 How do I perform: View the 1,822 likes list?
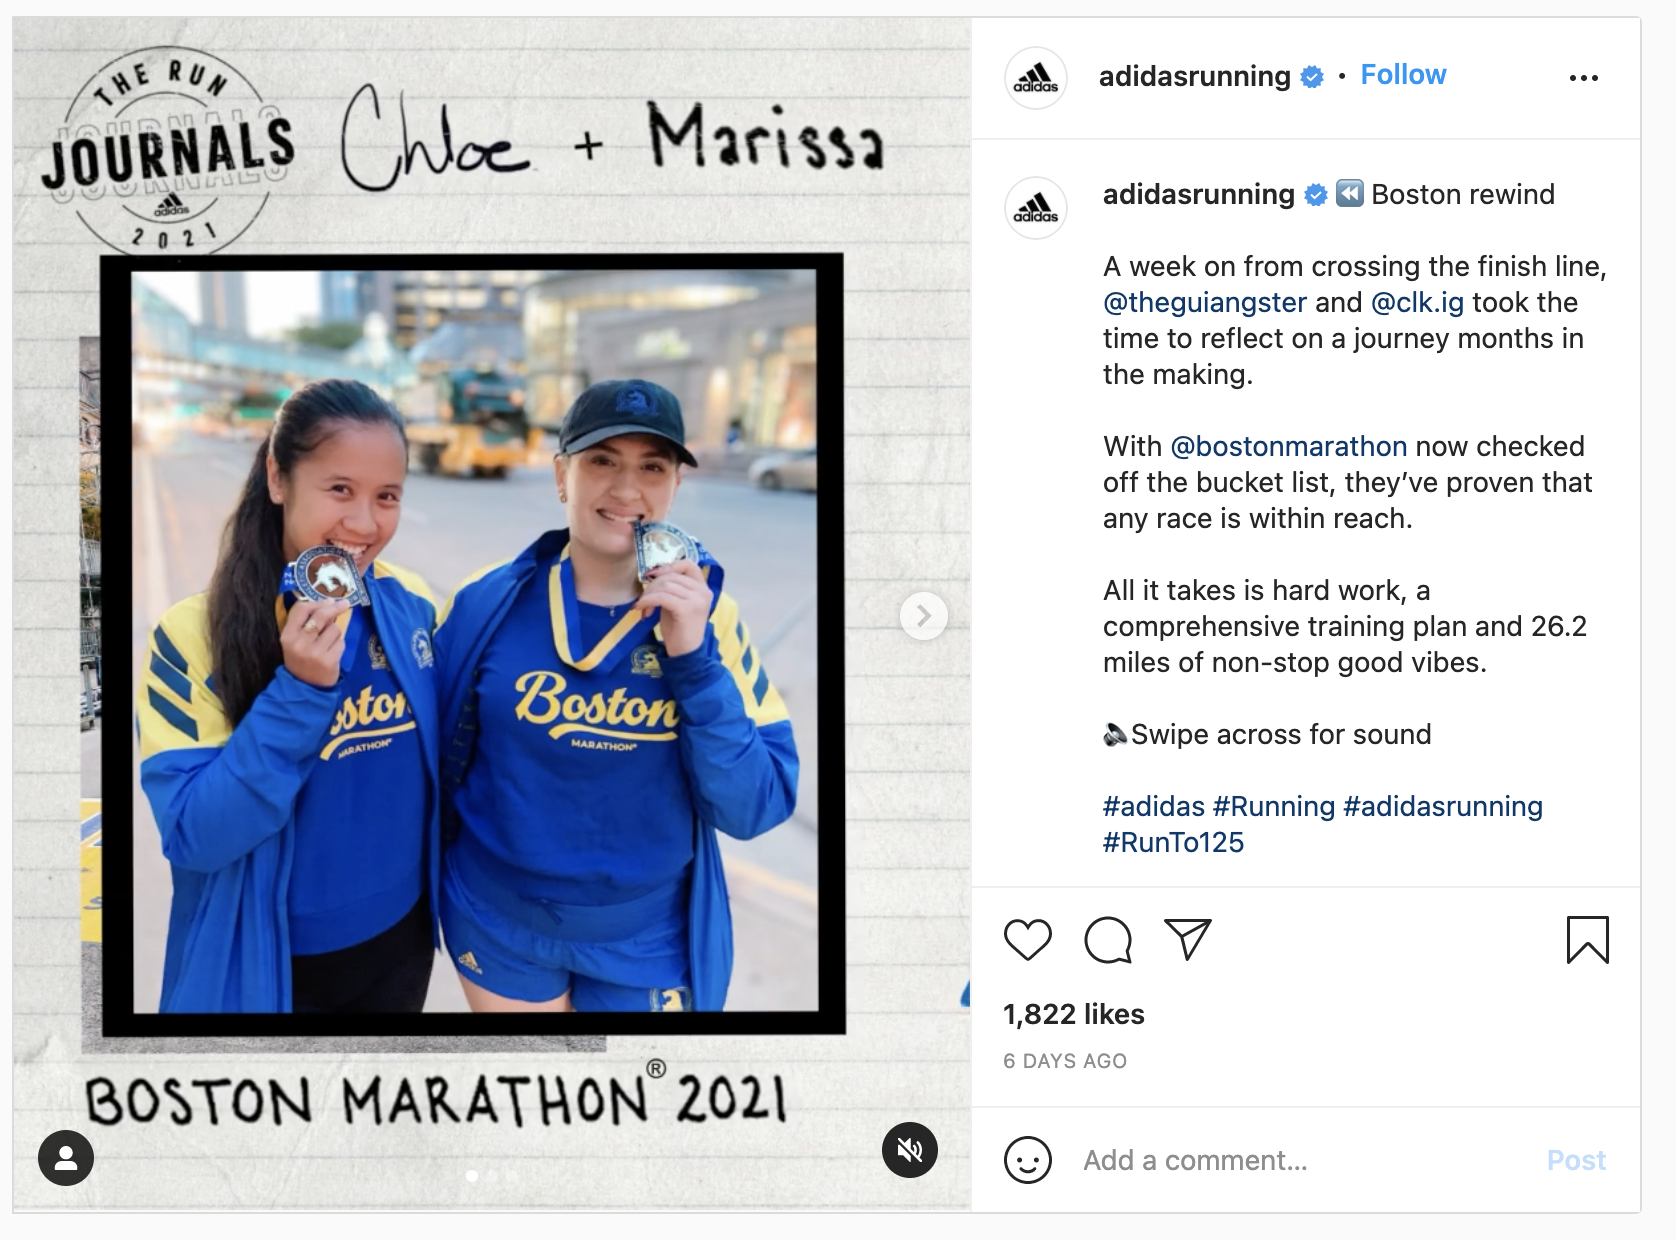coord(1073,1014)
